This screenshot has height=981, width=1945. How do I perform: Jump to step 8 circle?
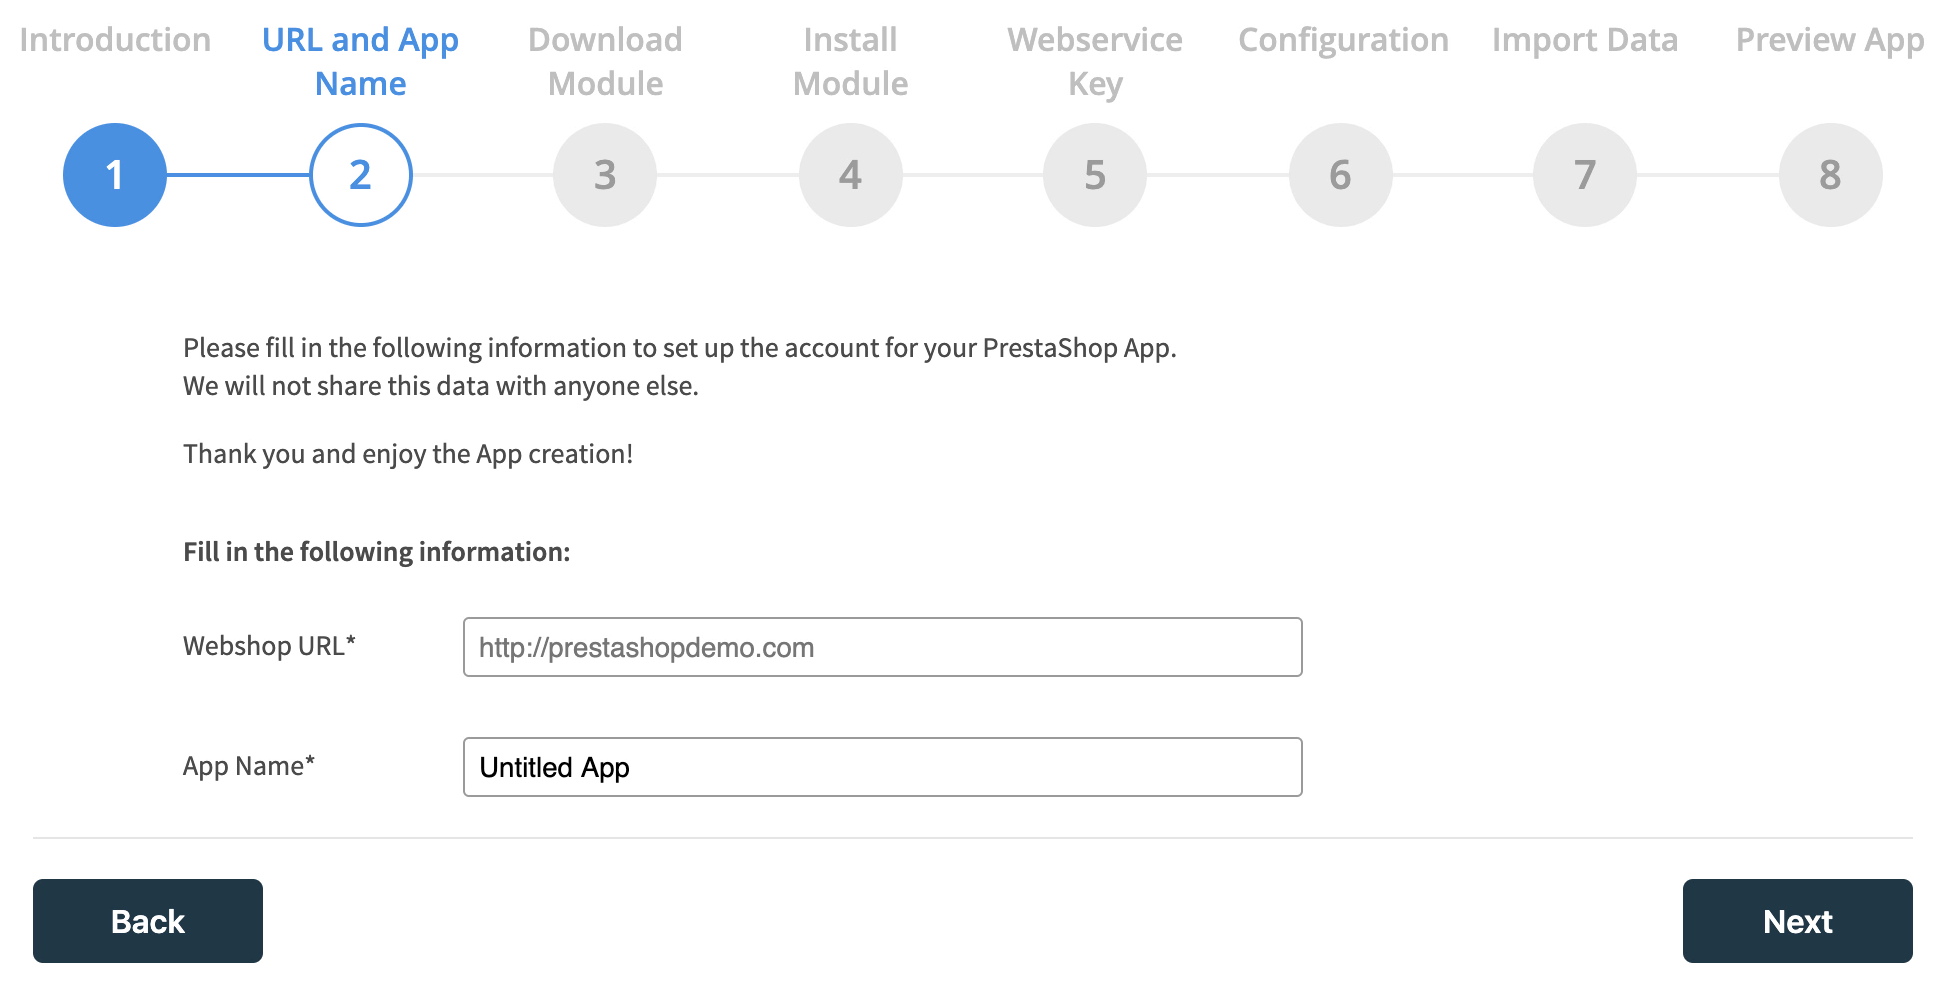(x=1830, y=175)
